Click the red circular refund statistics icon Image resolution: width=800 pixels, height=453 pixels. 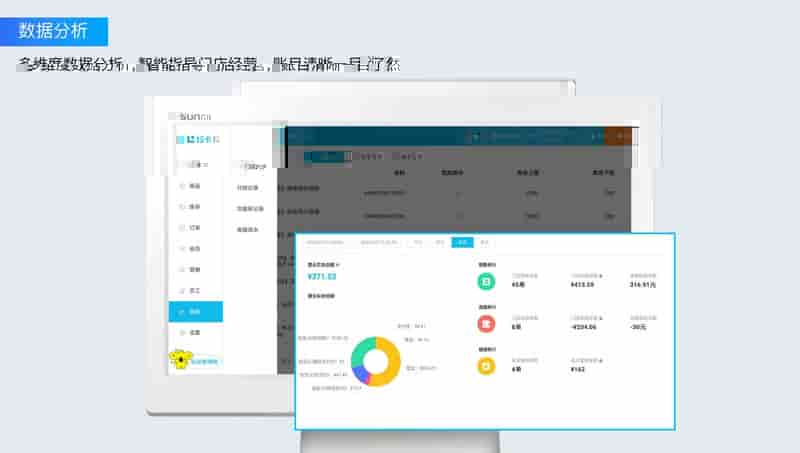pos(486,324)
